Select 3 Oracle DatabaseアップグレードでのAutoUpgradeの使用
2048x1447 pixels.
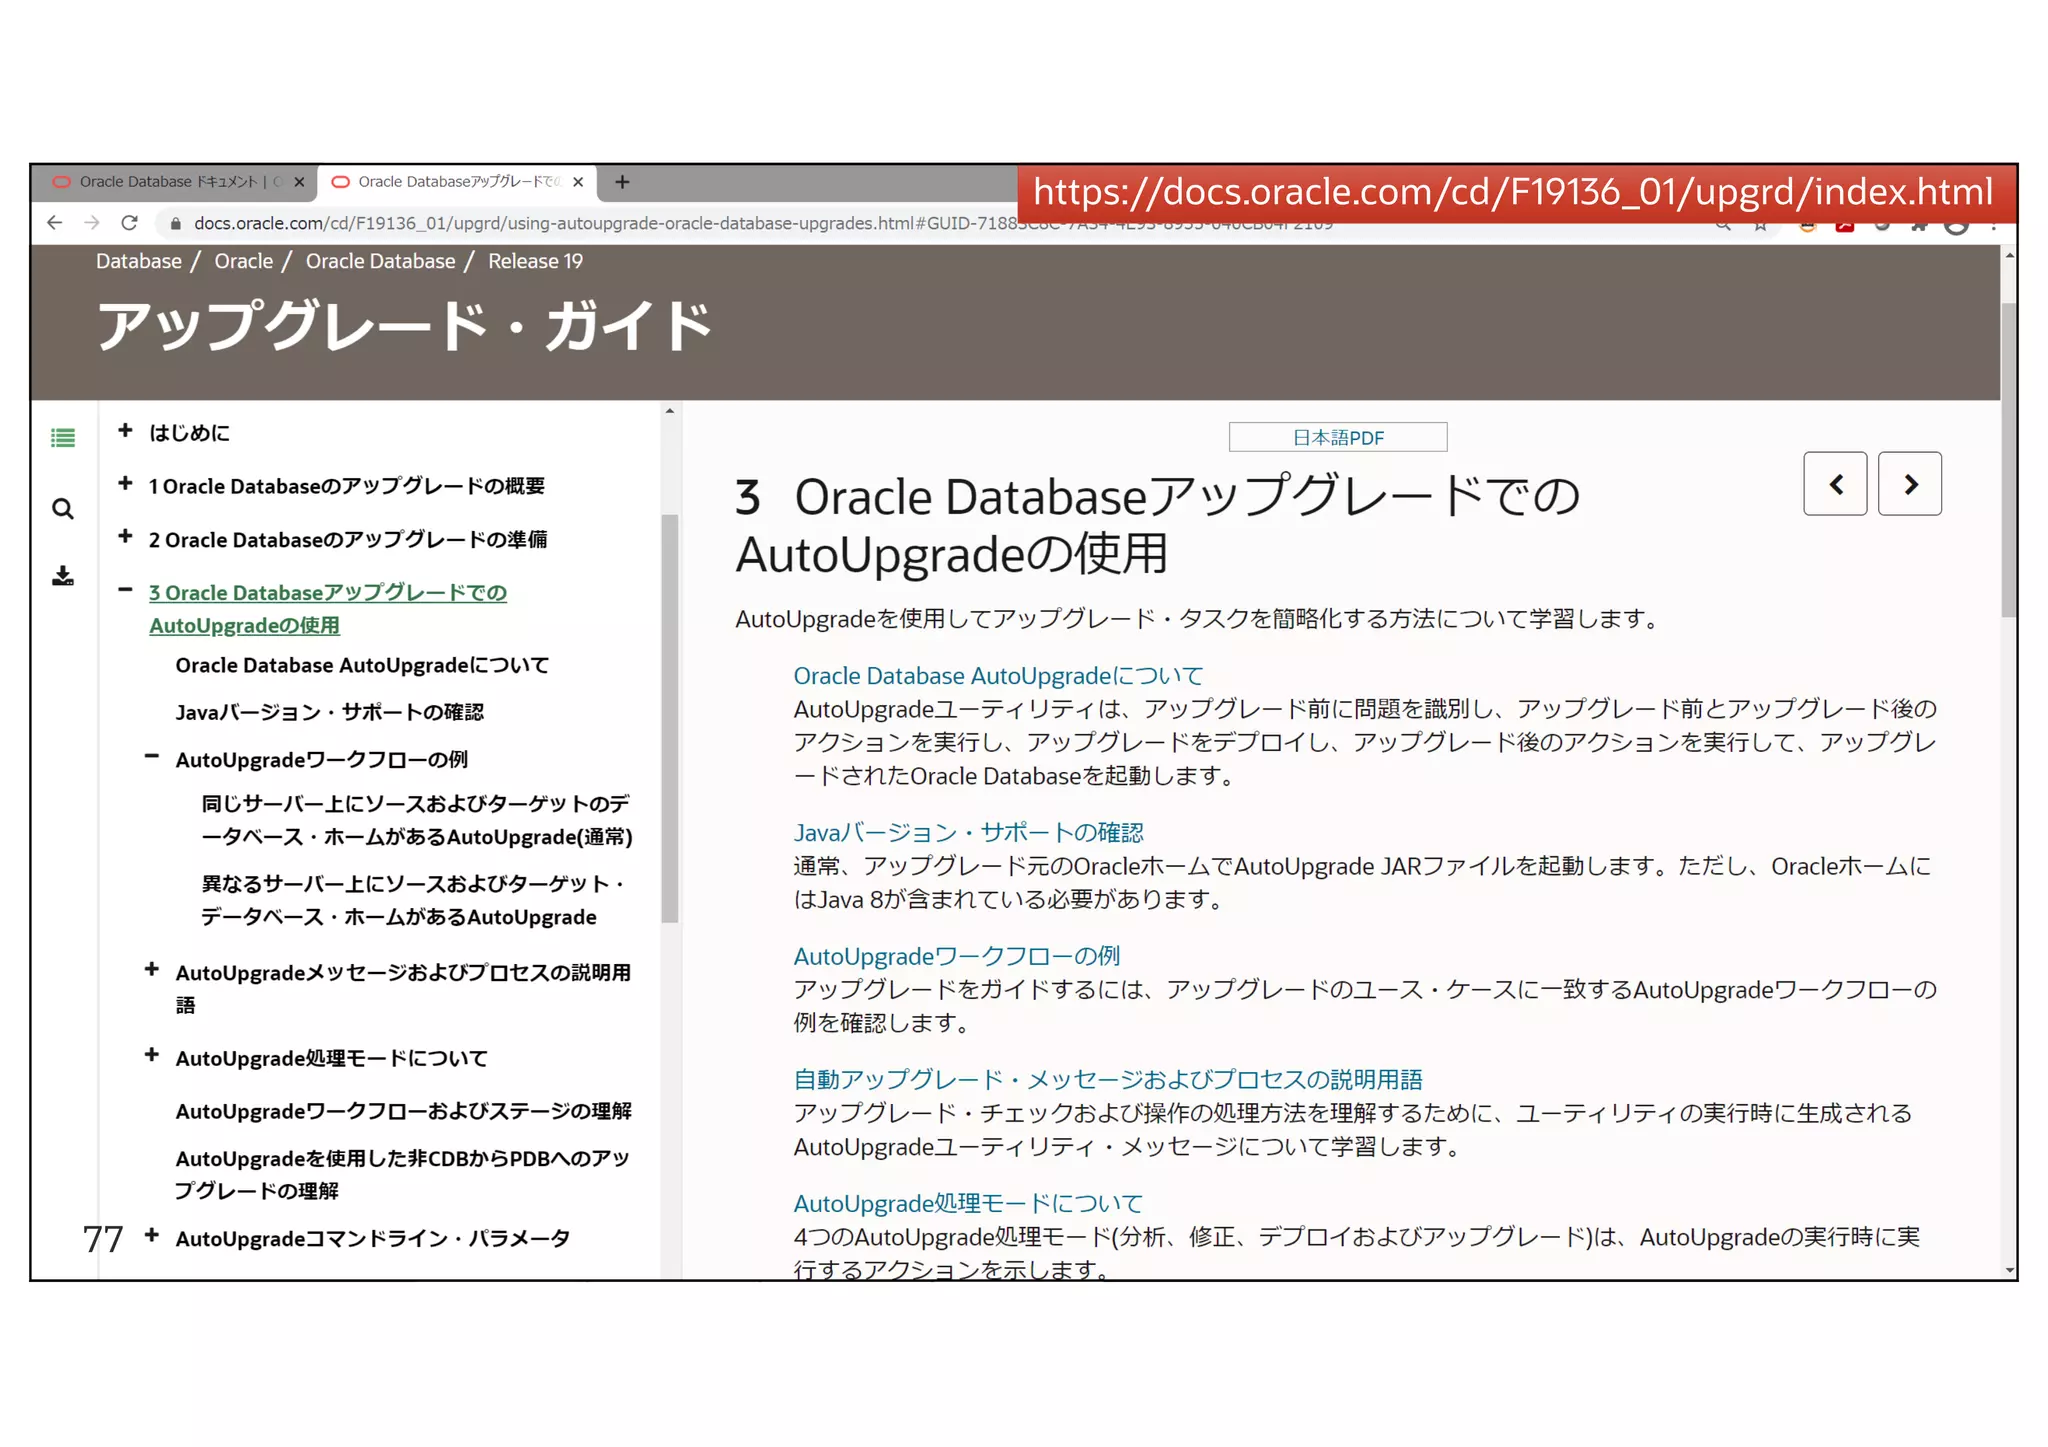click(328, 609)
